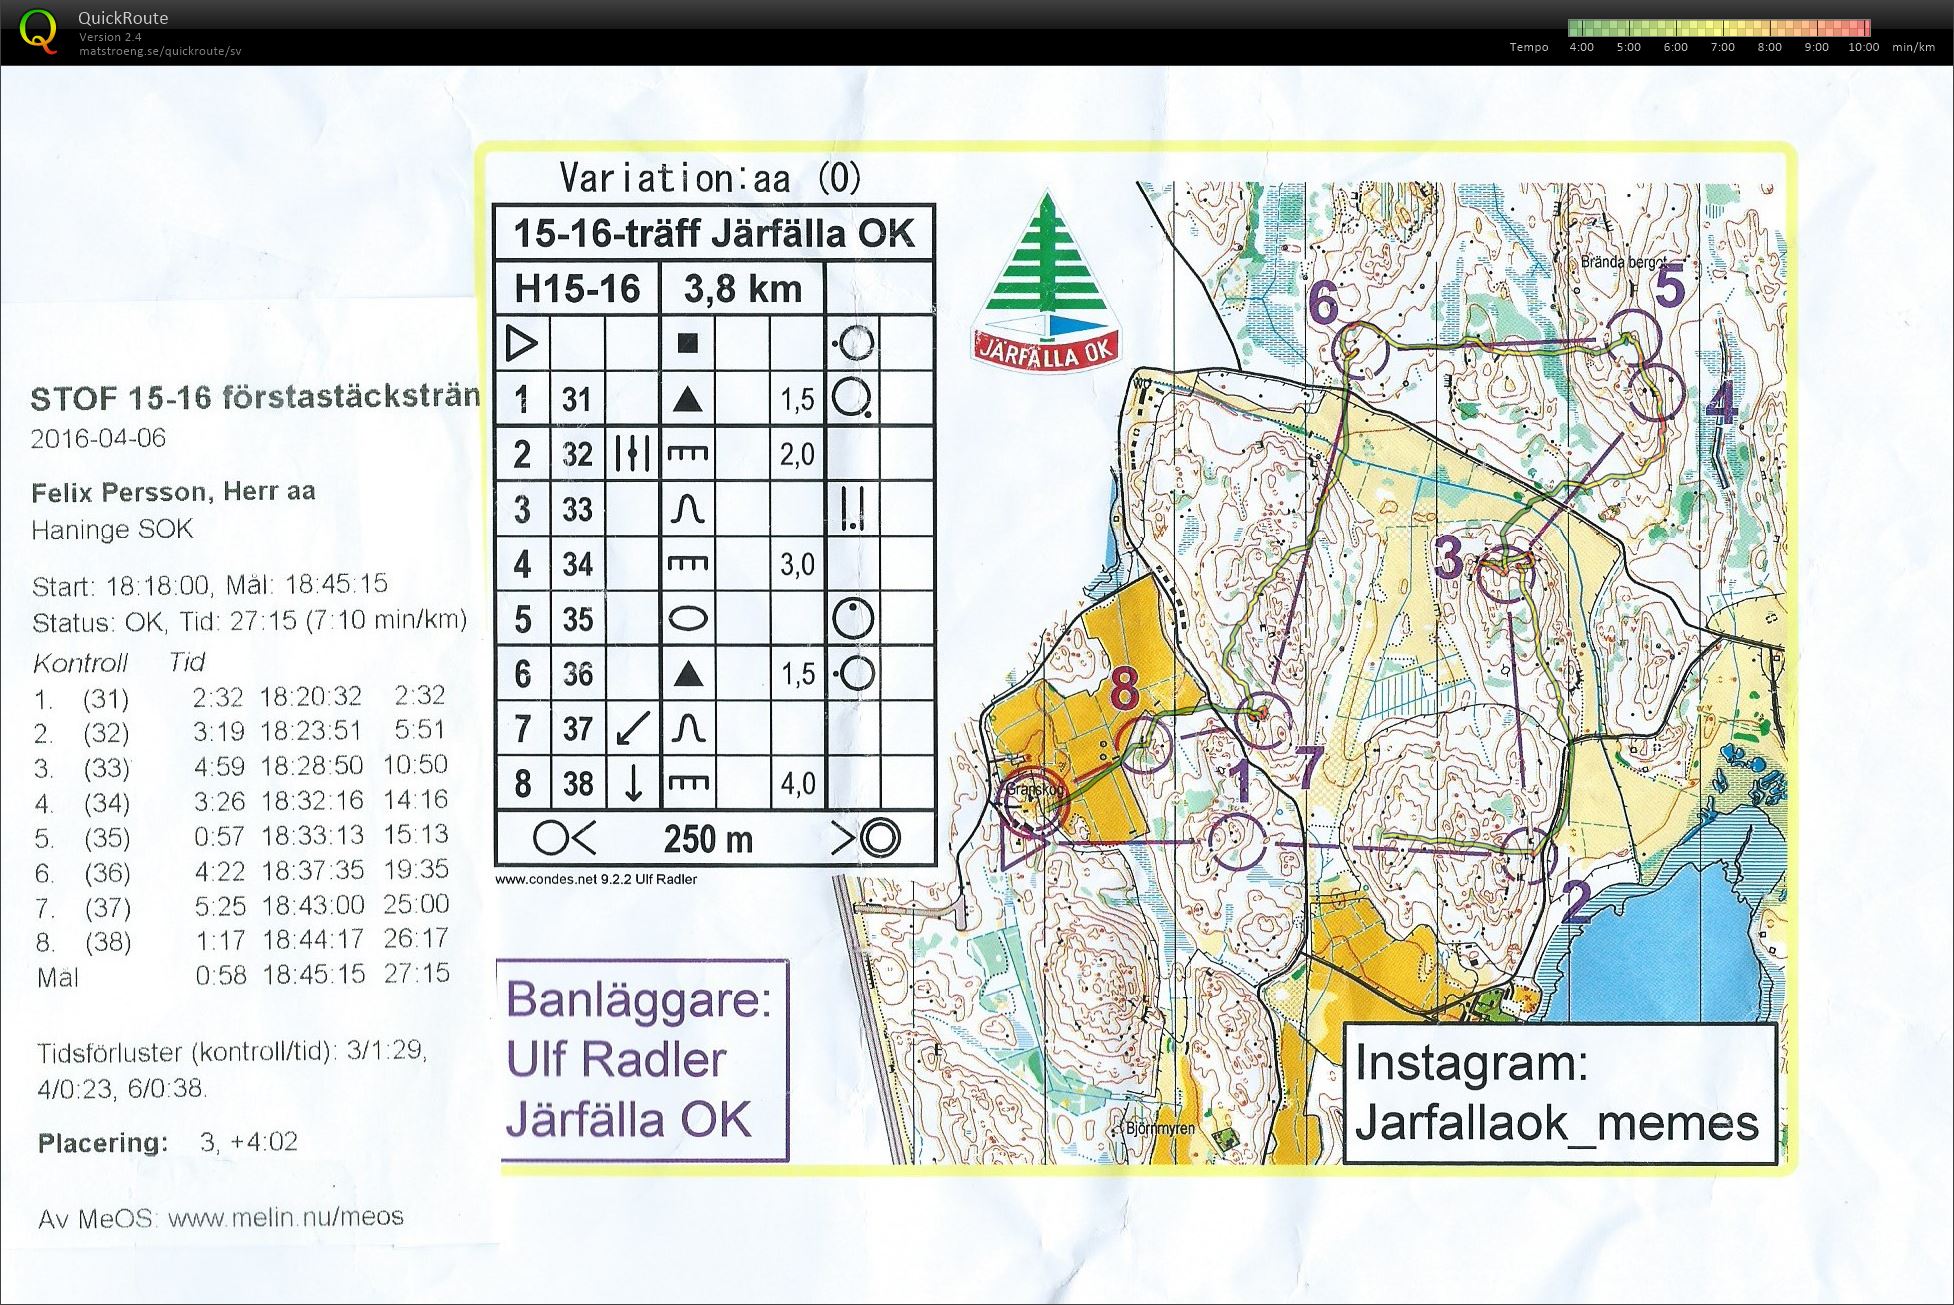The image size is (1954, 1305).
Task: Click the Mål row 0:58 18:45:15
Action: click(243, 976)
